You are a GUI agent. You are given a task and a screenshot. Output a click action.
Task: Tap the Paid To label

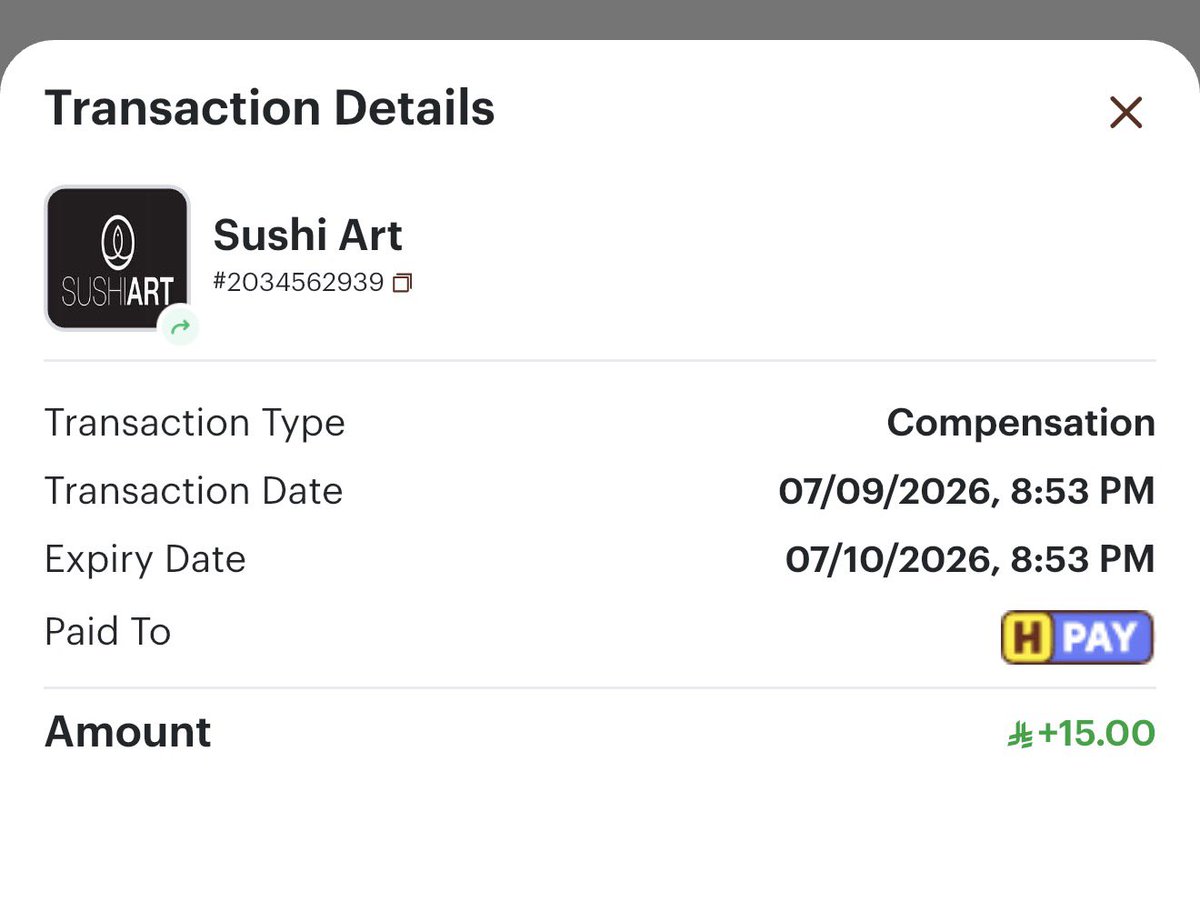point(108,632)
